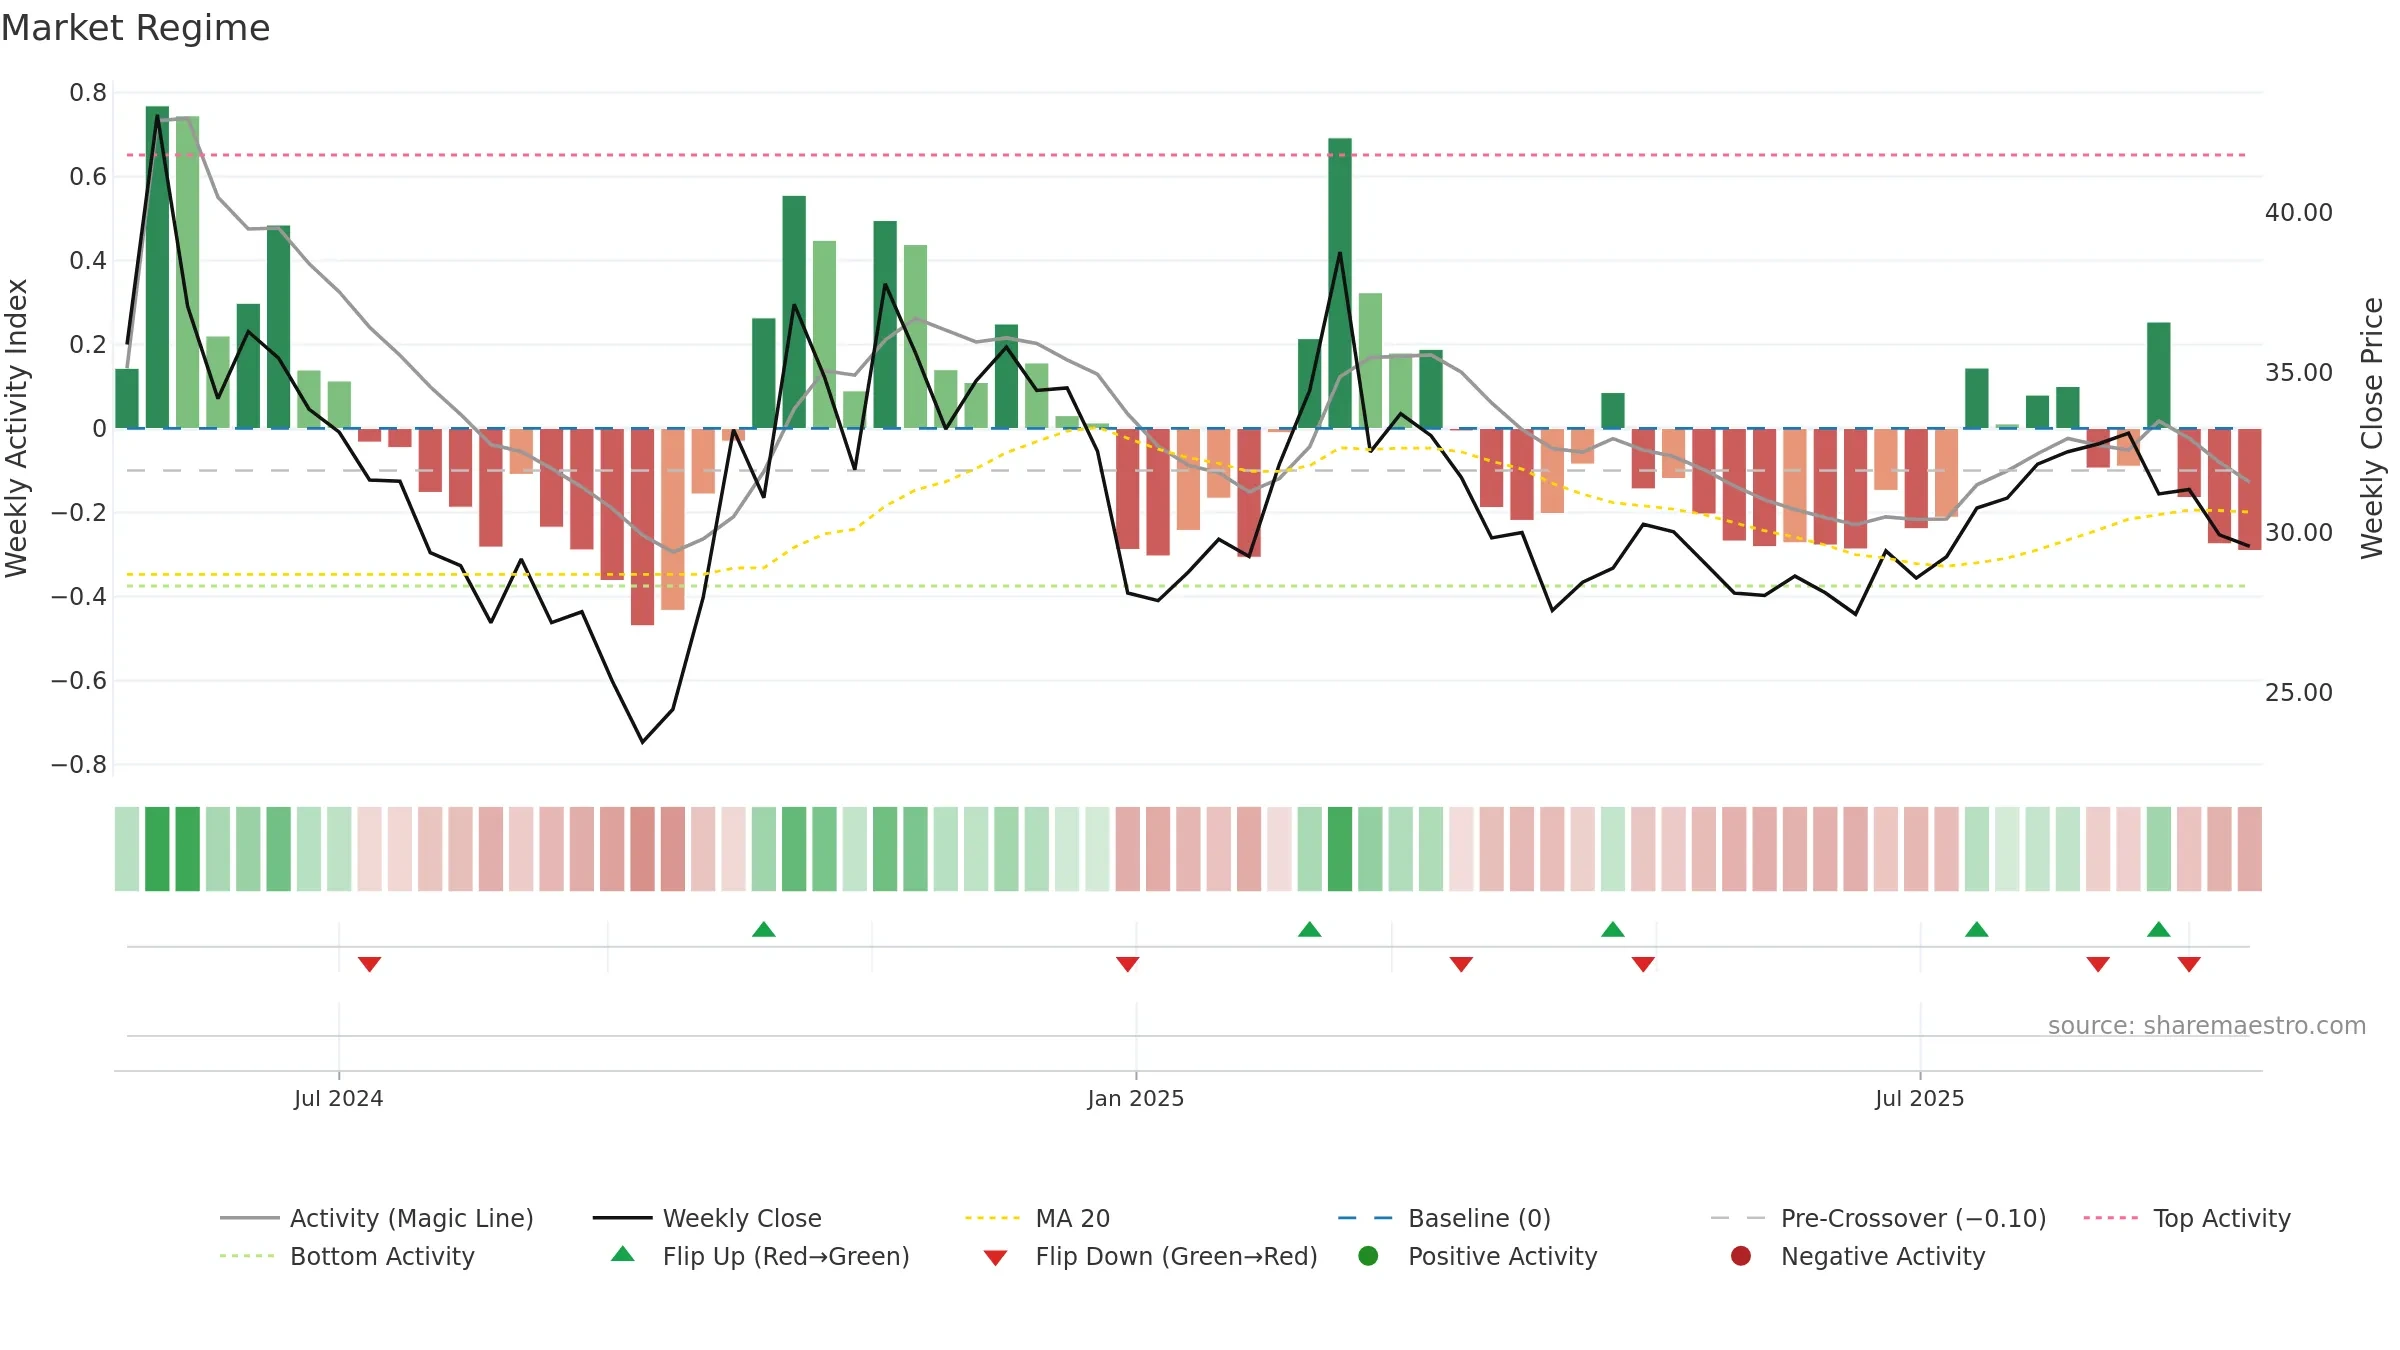Click the −0.4 activity axis tick

coord(79,597)
